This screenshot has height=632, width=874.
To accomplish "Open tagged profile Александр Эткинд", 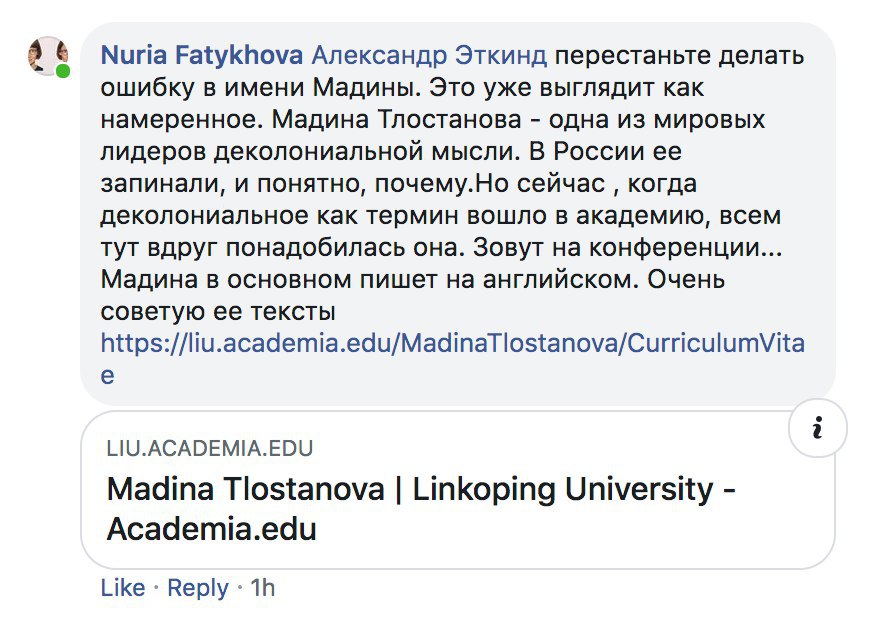I will 429,55.
